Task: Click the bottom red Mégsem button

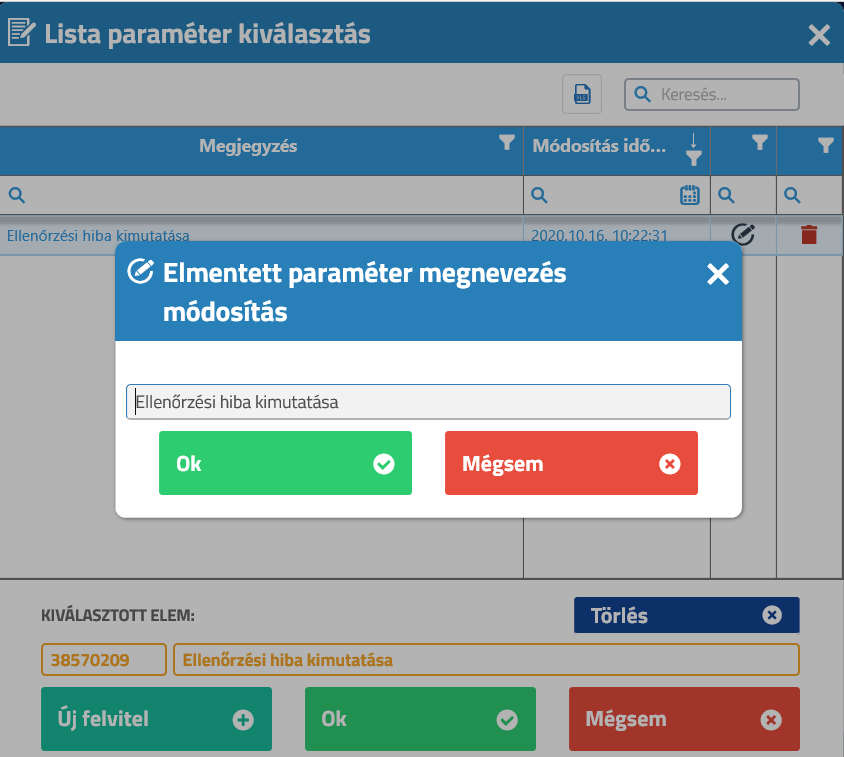Action: click(x=684, y=719)
